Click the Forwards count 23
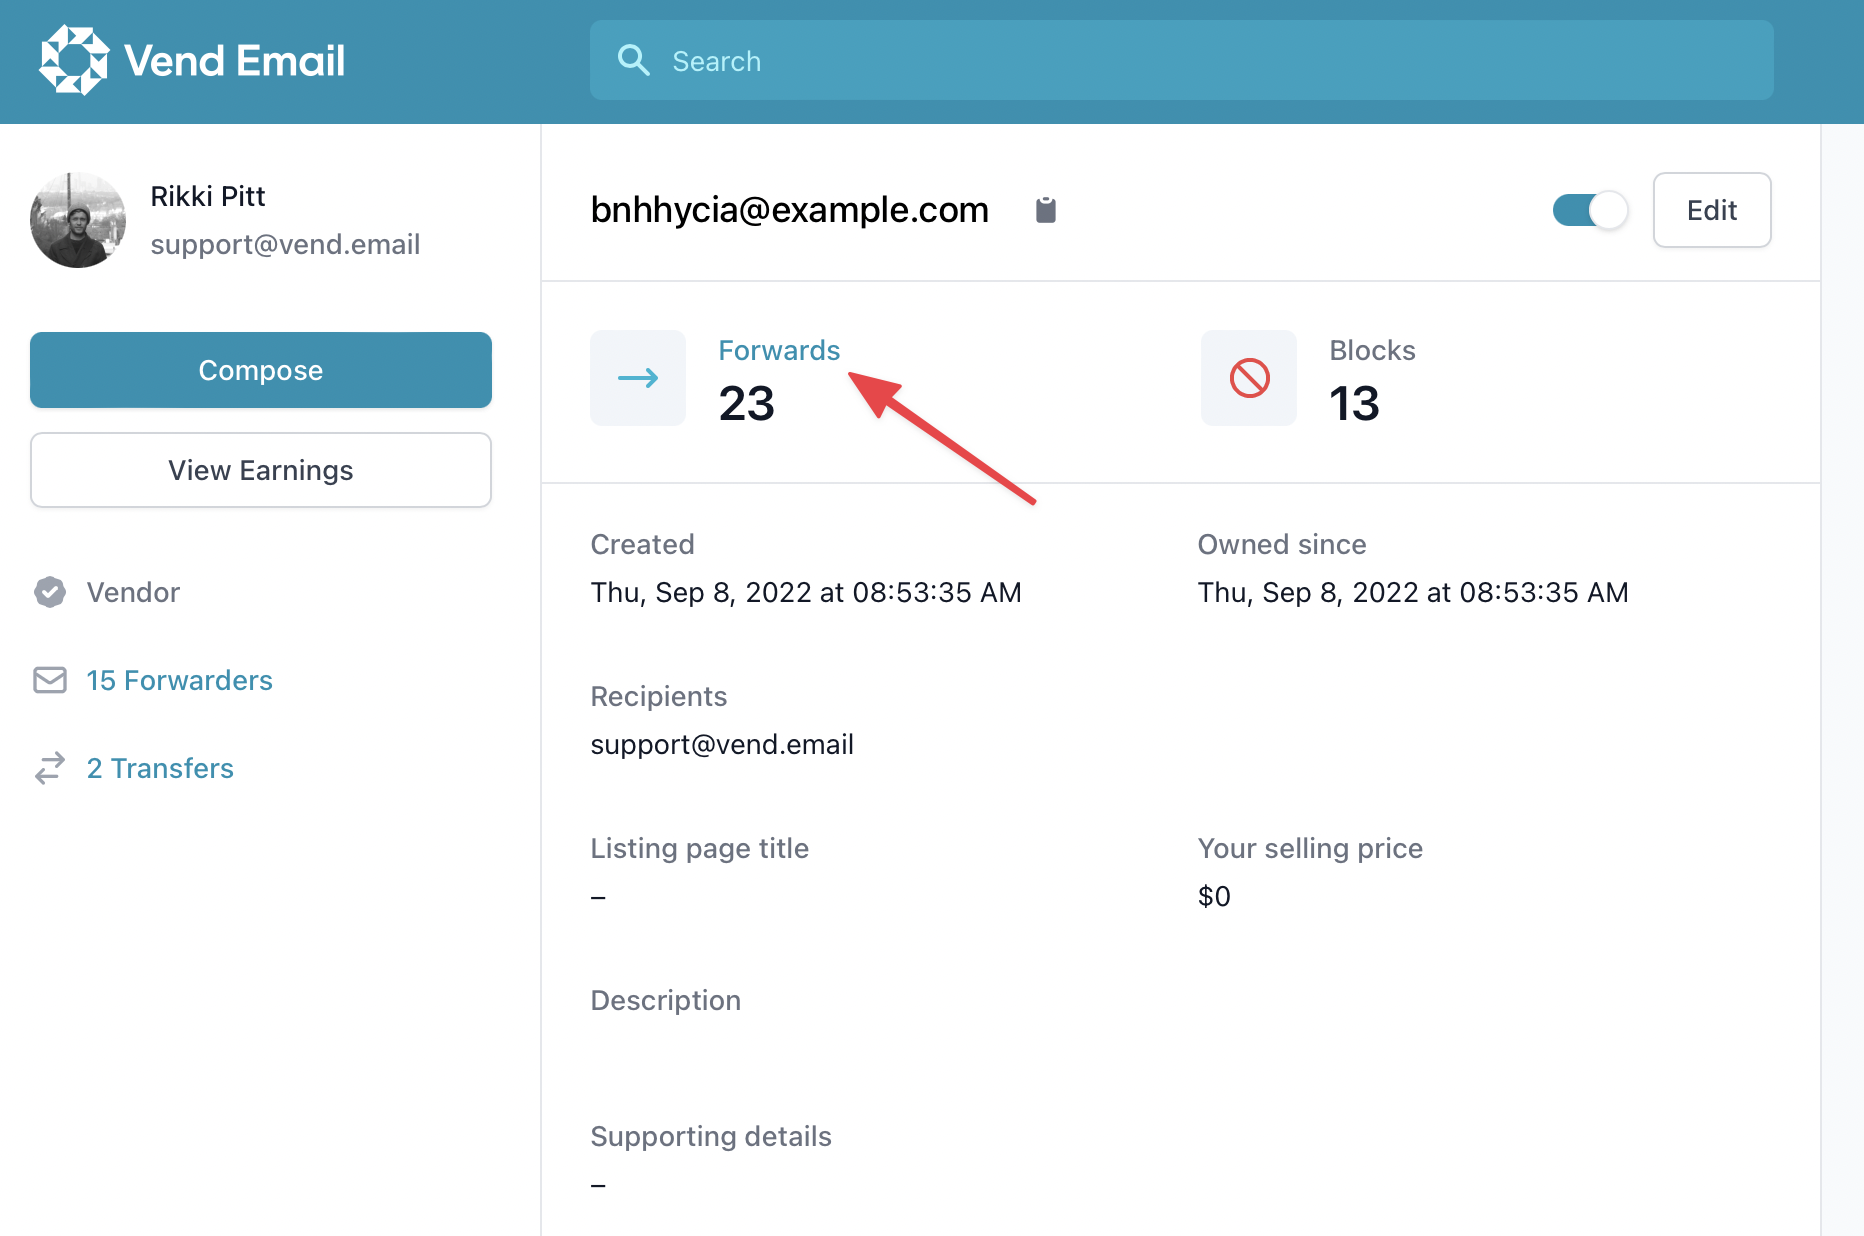This screenshot has height=1236, width=1864. tap(747, 403)
